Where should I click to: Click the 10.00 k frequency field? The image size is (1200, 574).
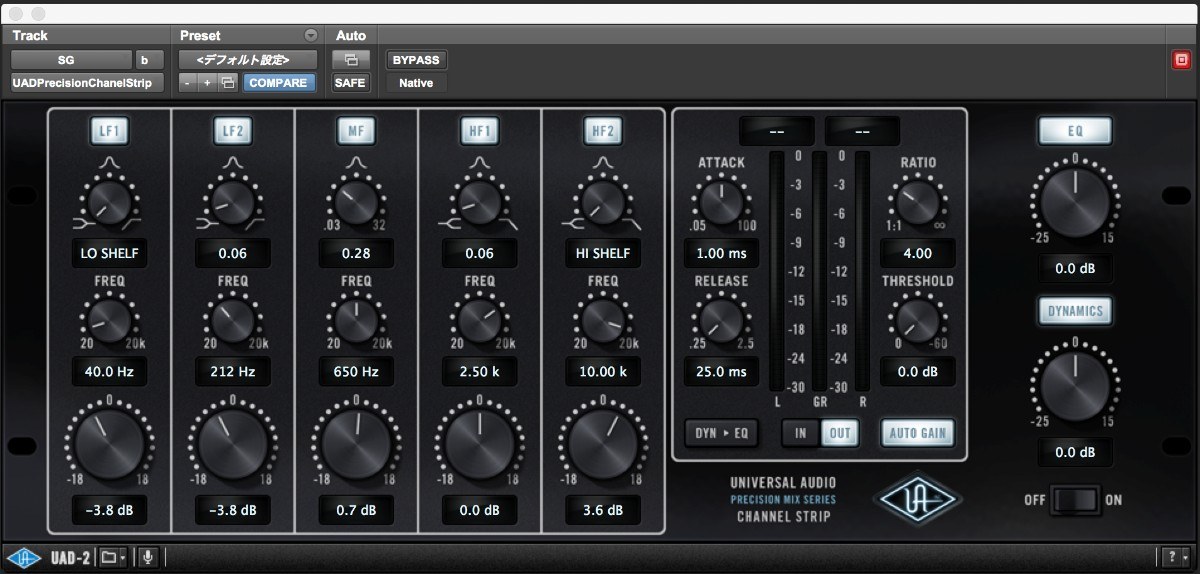tap(603, 372)
